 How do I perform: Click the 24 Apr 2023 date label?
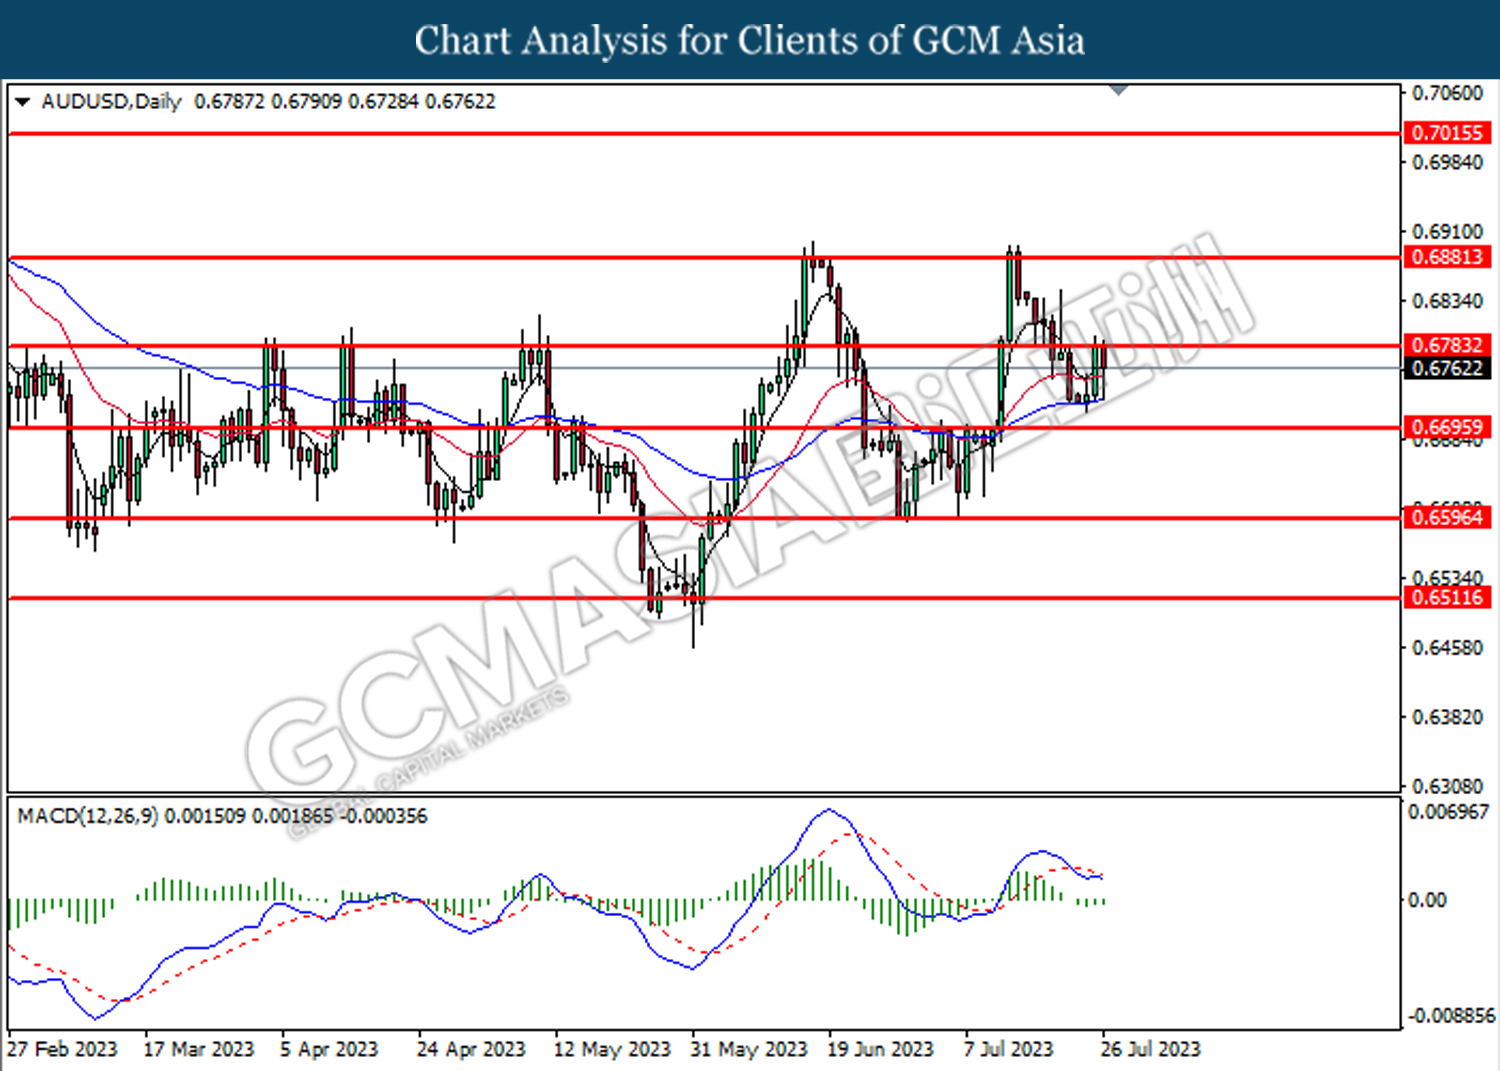471,1049
